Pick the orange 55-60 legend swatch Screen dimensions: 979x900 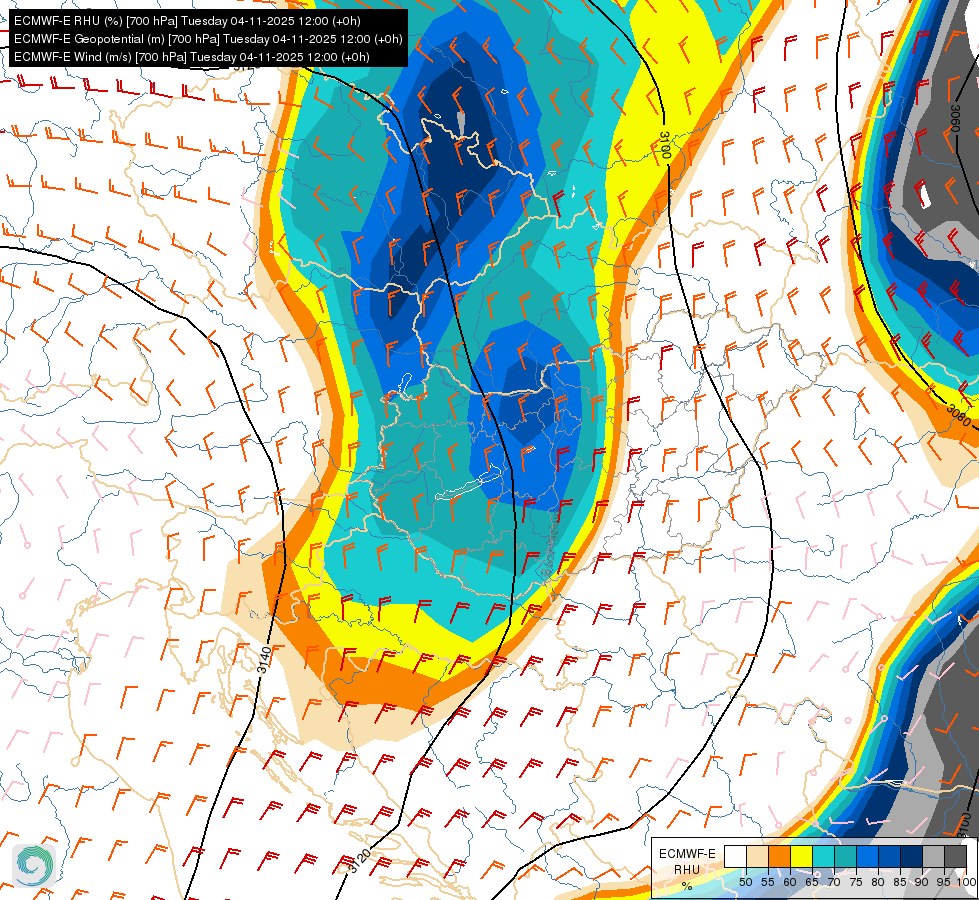[x=779, y=856]
